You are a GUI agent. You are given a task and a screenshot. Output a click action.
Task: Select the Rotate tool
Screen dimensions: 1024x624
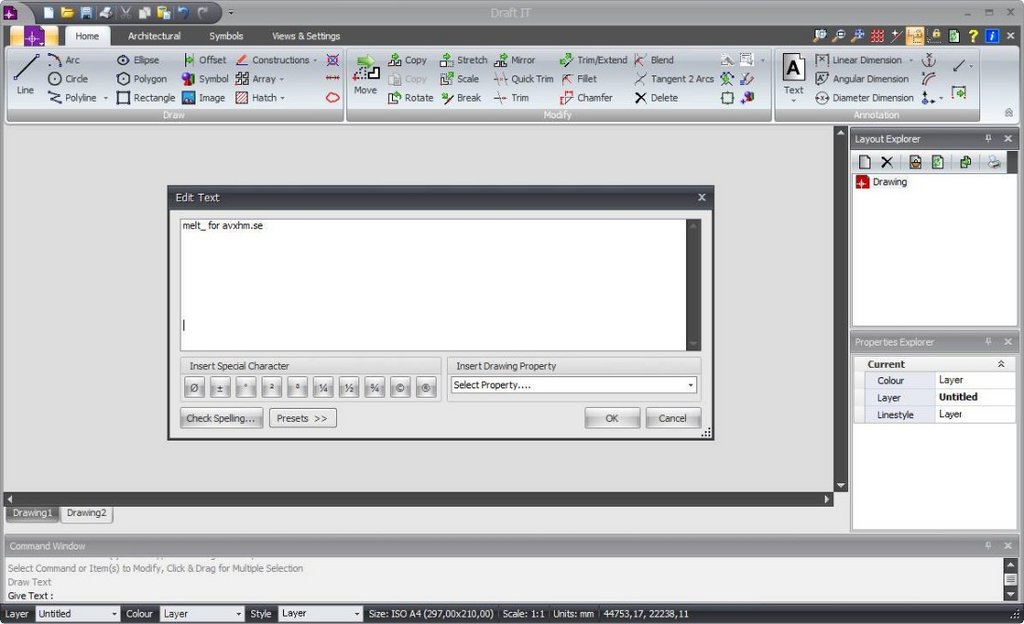click(x=410, y=98)
